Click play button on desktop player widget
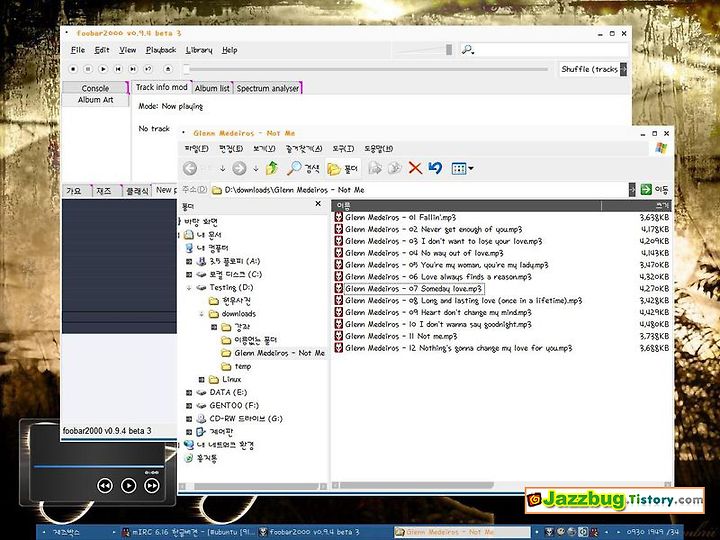Image resolution: width=720 pixels, height=540 pixels. (129, 485)
